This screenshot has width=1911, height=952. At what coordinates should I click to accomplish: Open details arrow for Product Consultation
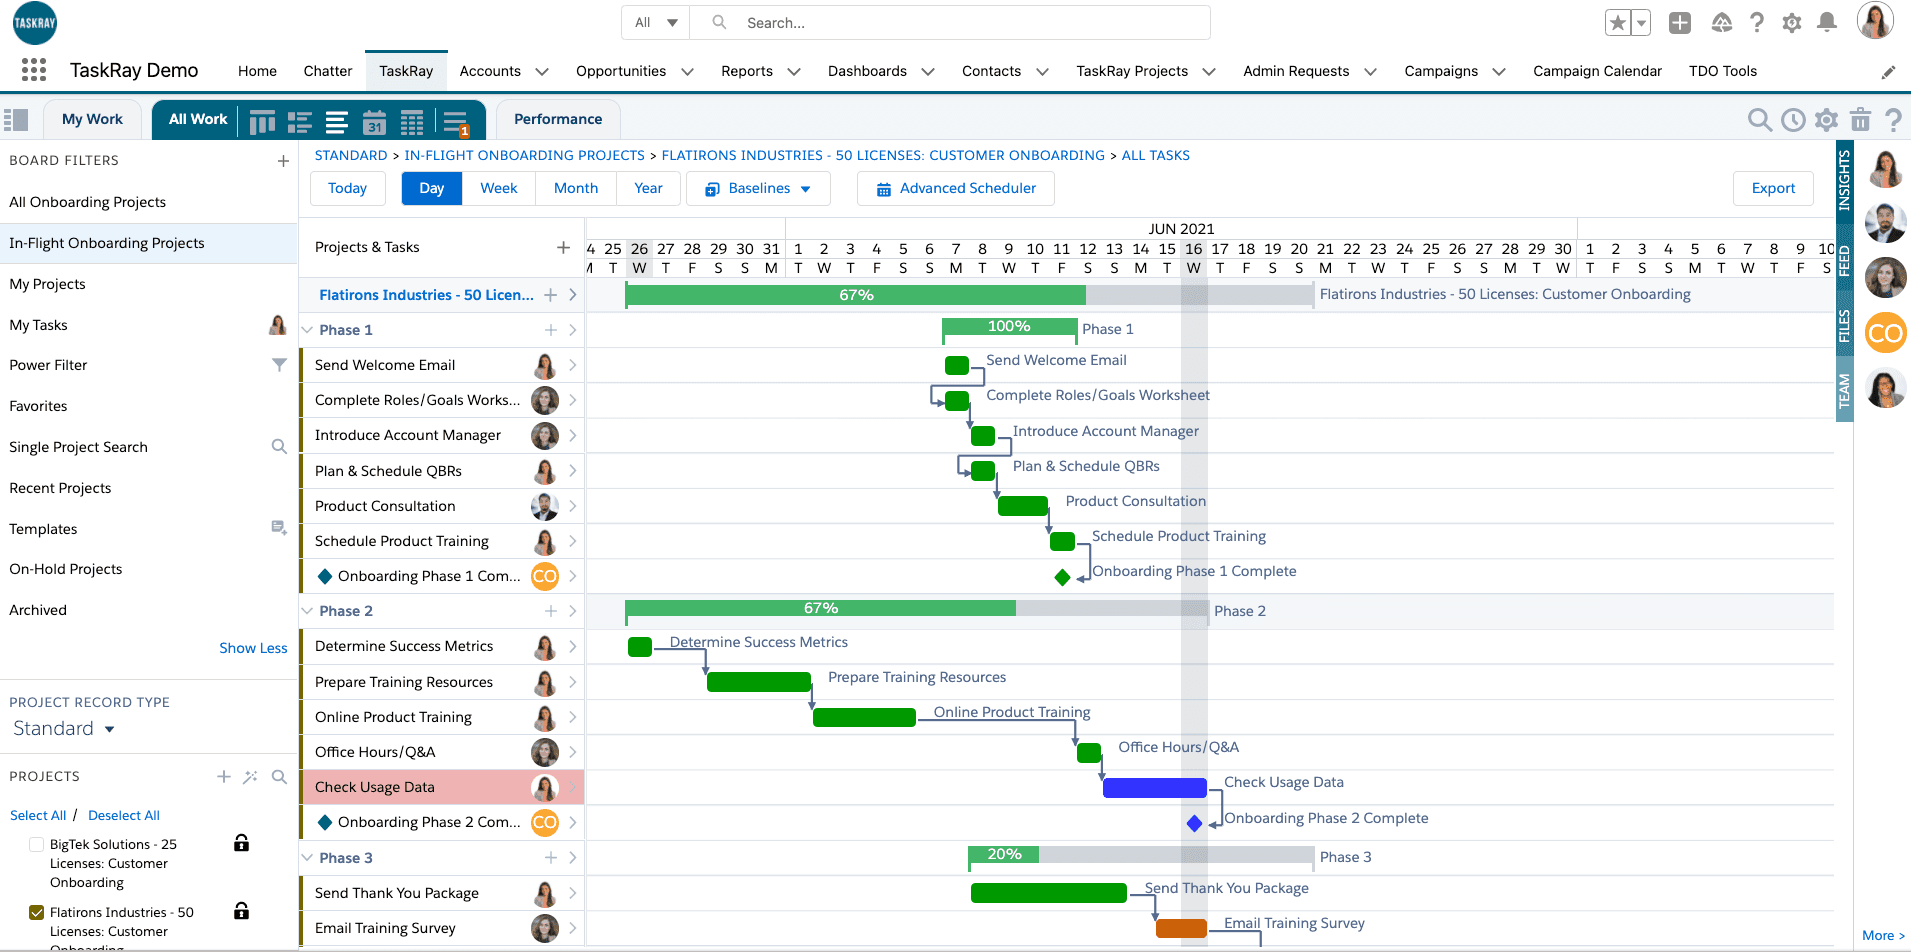[x=573, y=506]
